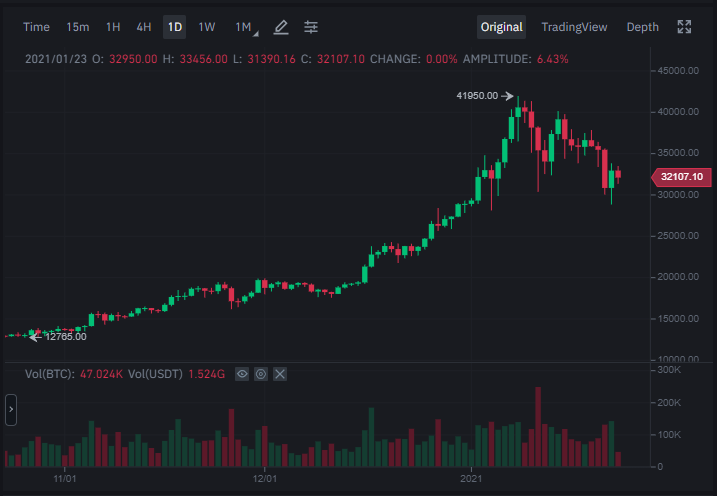This screenshot has height=496, width=717.
Task: Select the 15m interval
Action: 78,27
